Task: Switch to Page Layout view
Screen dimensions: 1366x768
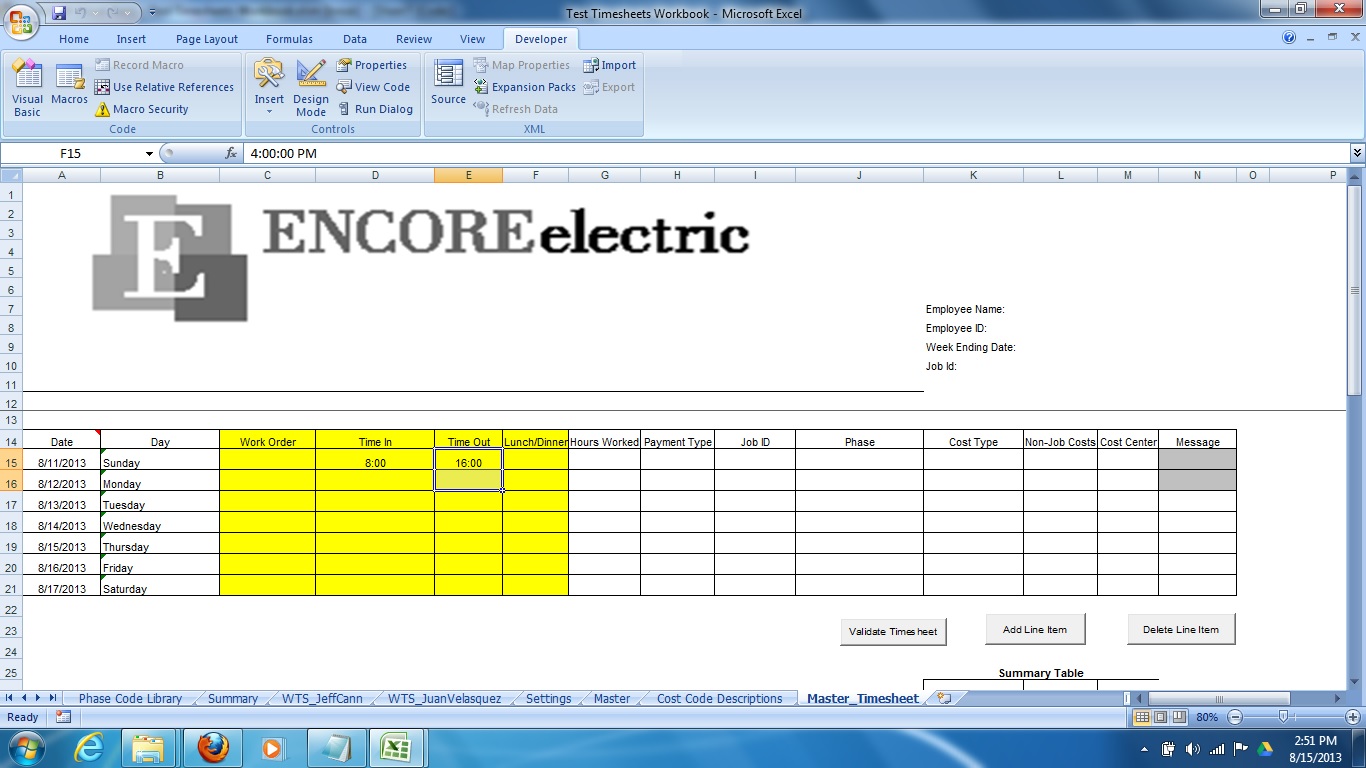Action: coord(1160,717)
